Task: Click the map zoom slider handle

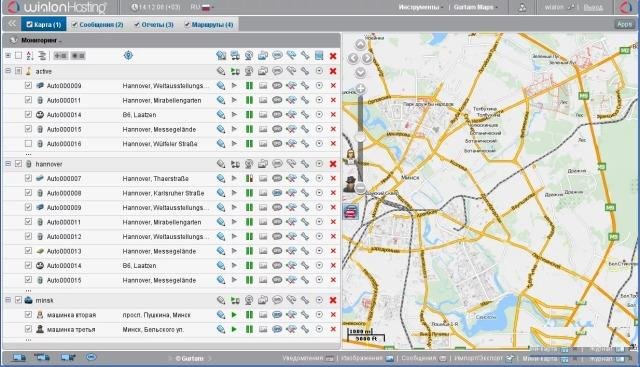Action: tap(360, 137)
